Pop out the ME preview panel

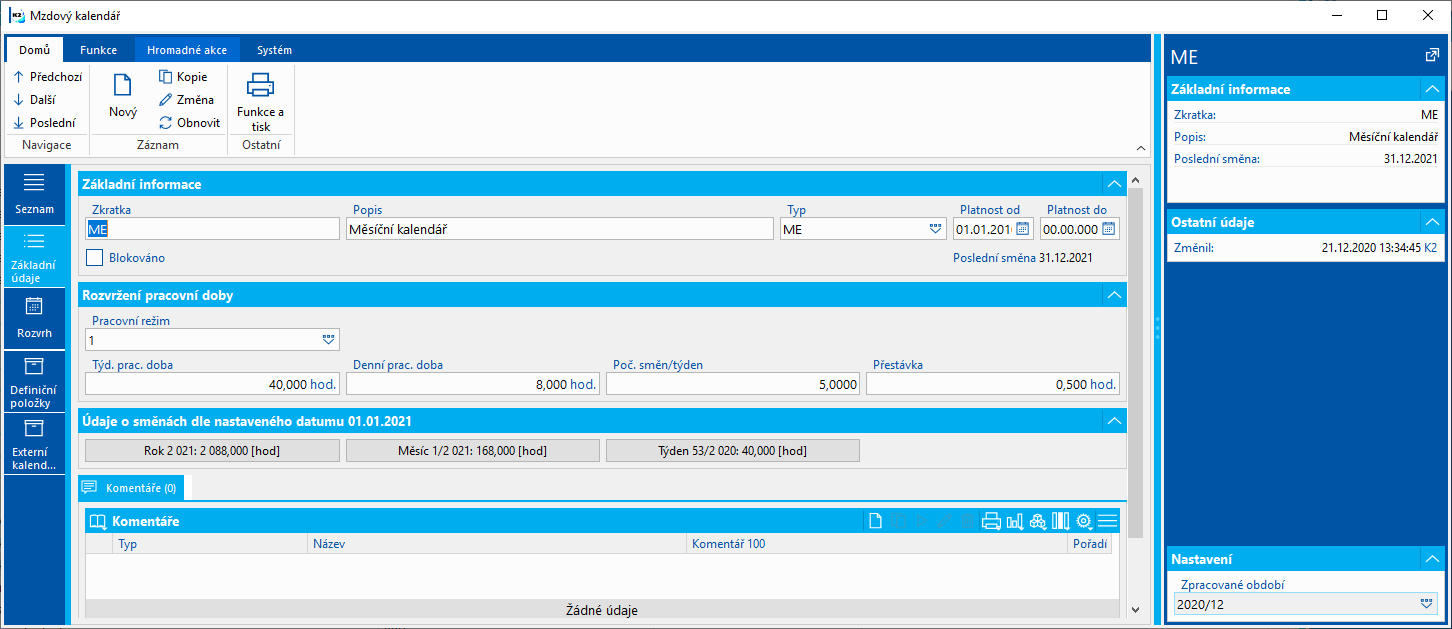click(1432, 56)
